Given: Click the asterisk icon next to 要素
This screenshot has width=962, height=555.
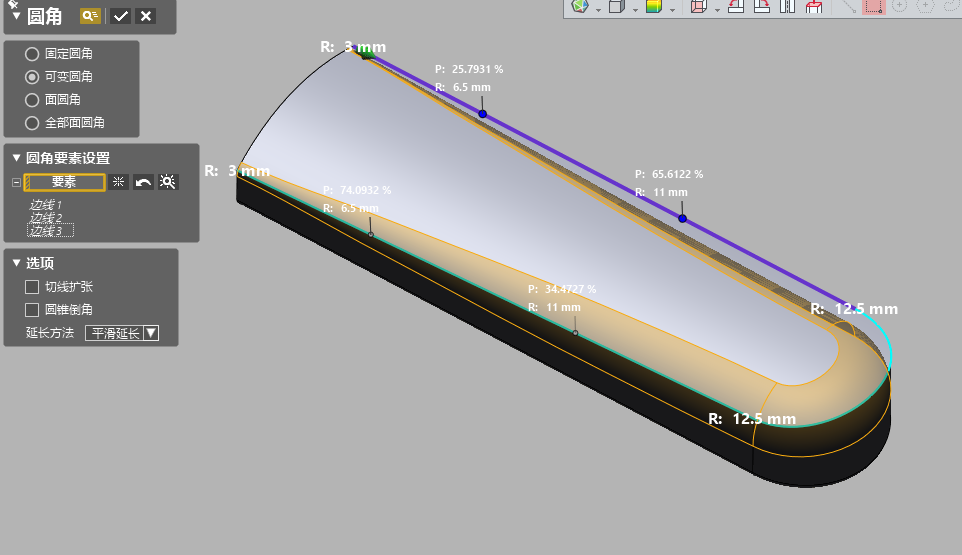Looking at the screenshot, I should pos(119,182).
